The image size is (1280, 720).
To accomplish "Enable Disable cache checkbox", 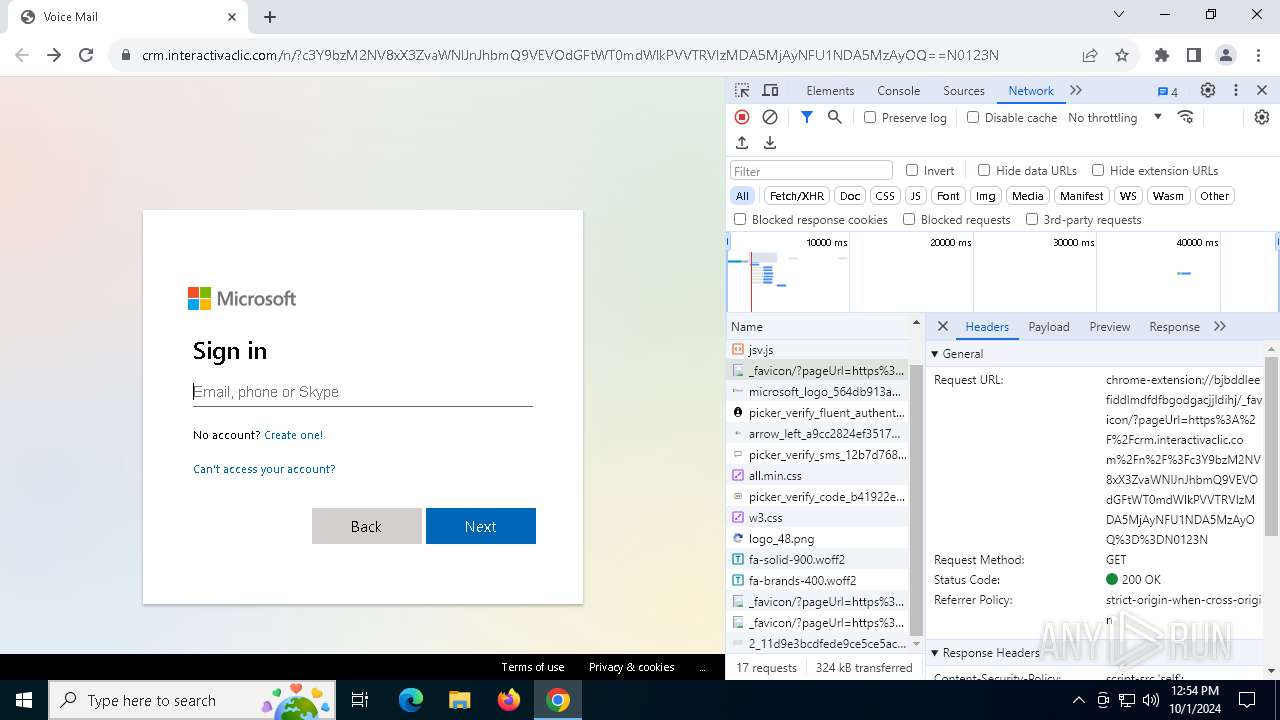I will [x=973, y=117].
